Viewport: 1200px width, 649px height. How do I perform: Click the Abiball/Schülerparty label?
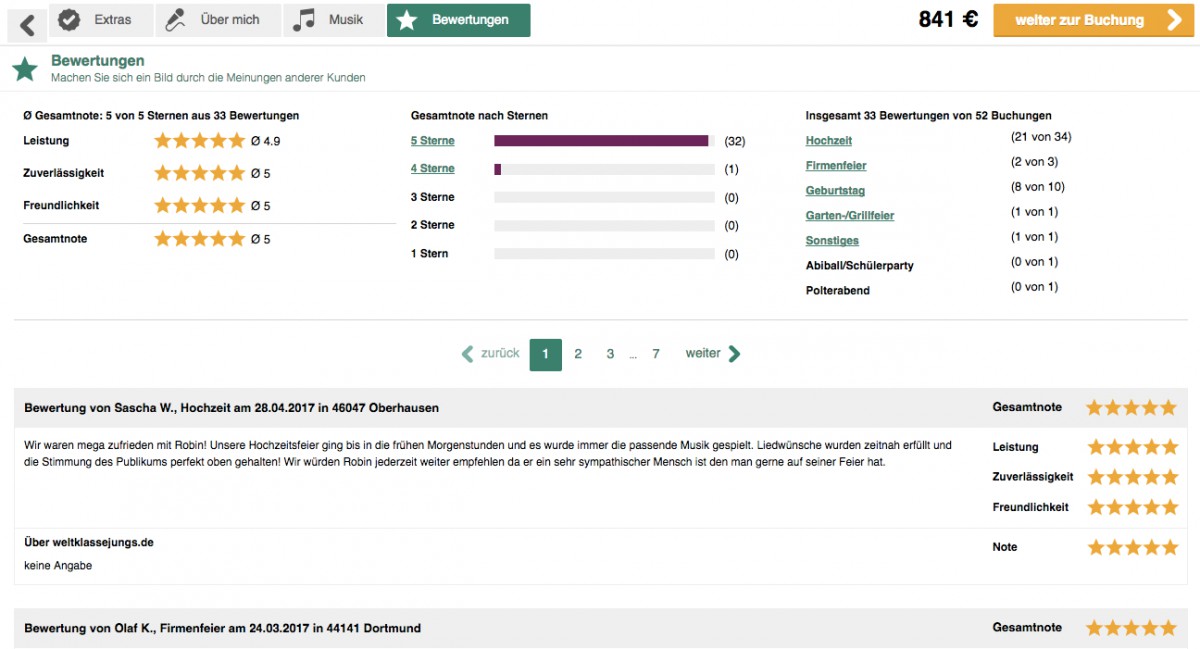pos(860,266)
